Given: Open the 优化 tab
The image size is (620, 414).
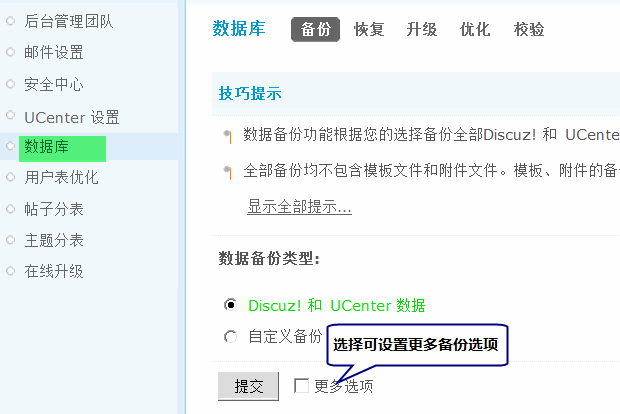Looking at the screenshot, I should 475,29.
